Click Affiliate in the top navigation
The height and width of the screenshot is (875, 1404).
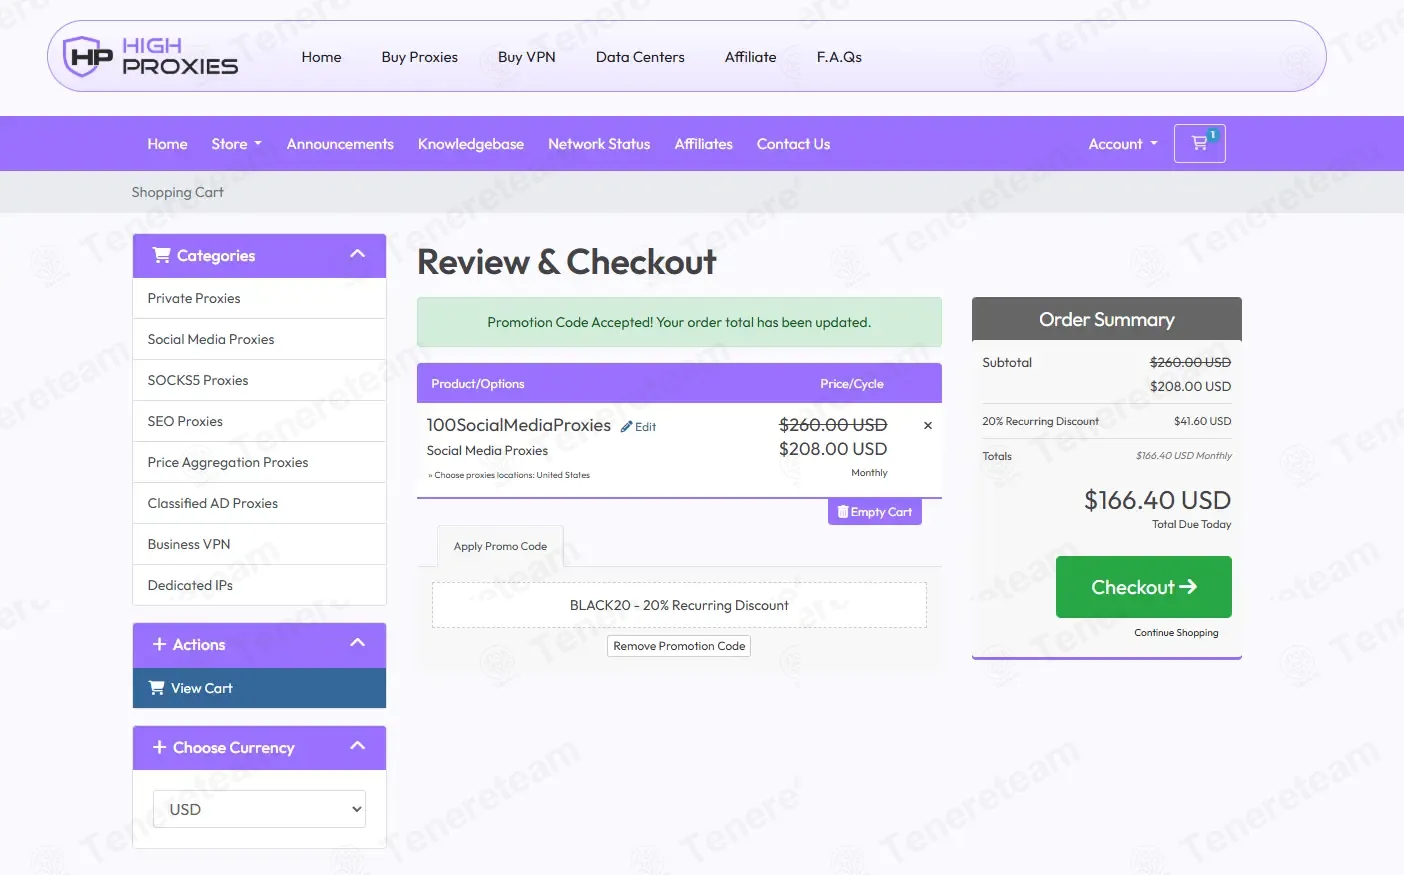(750, 57)
